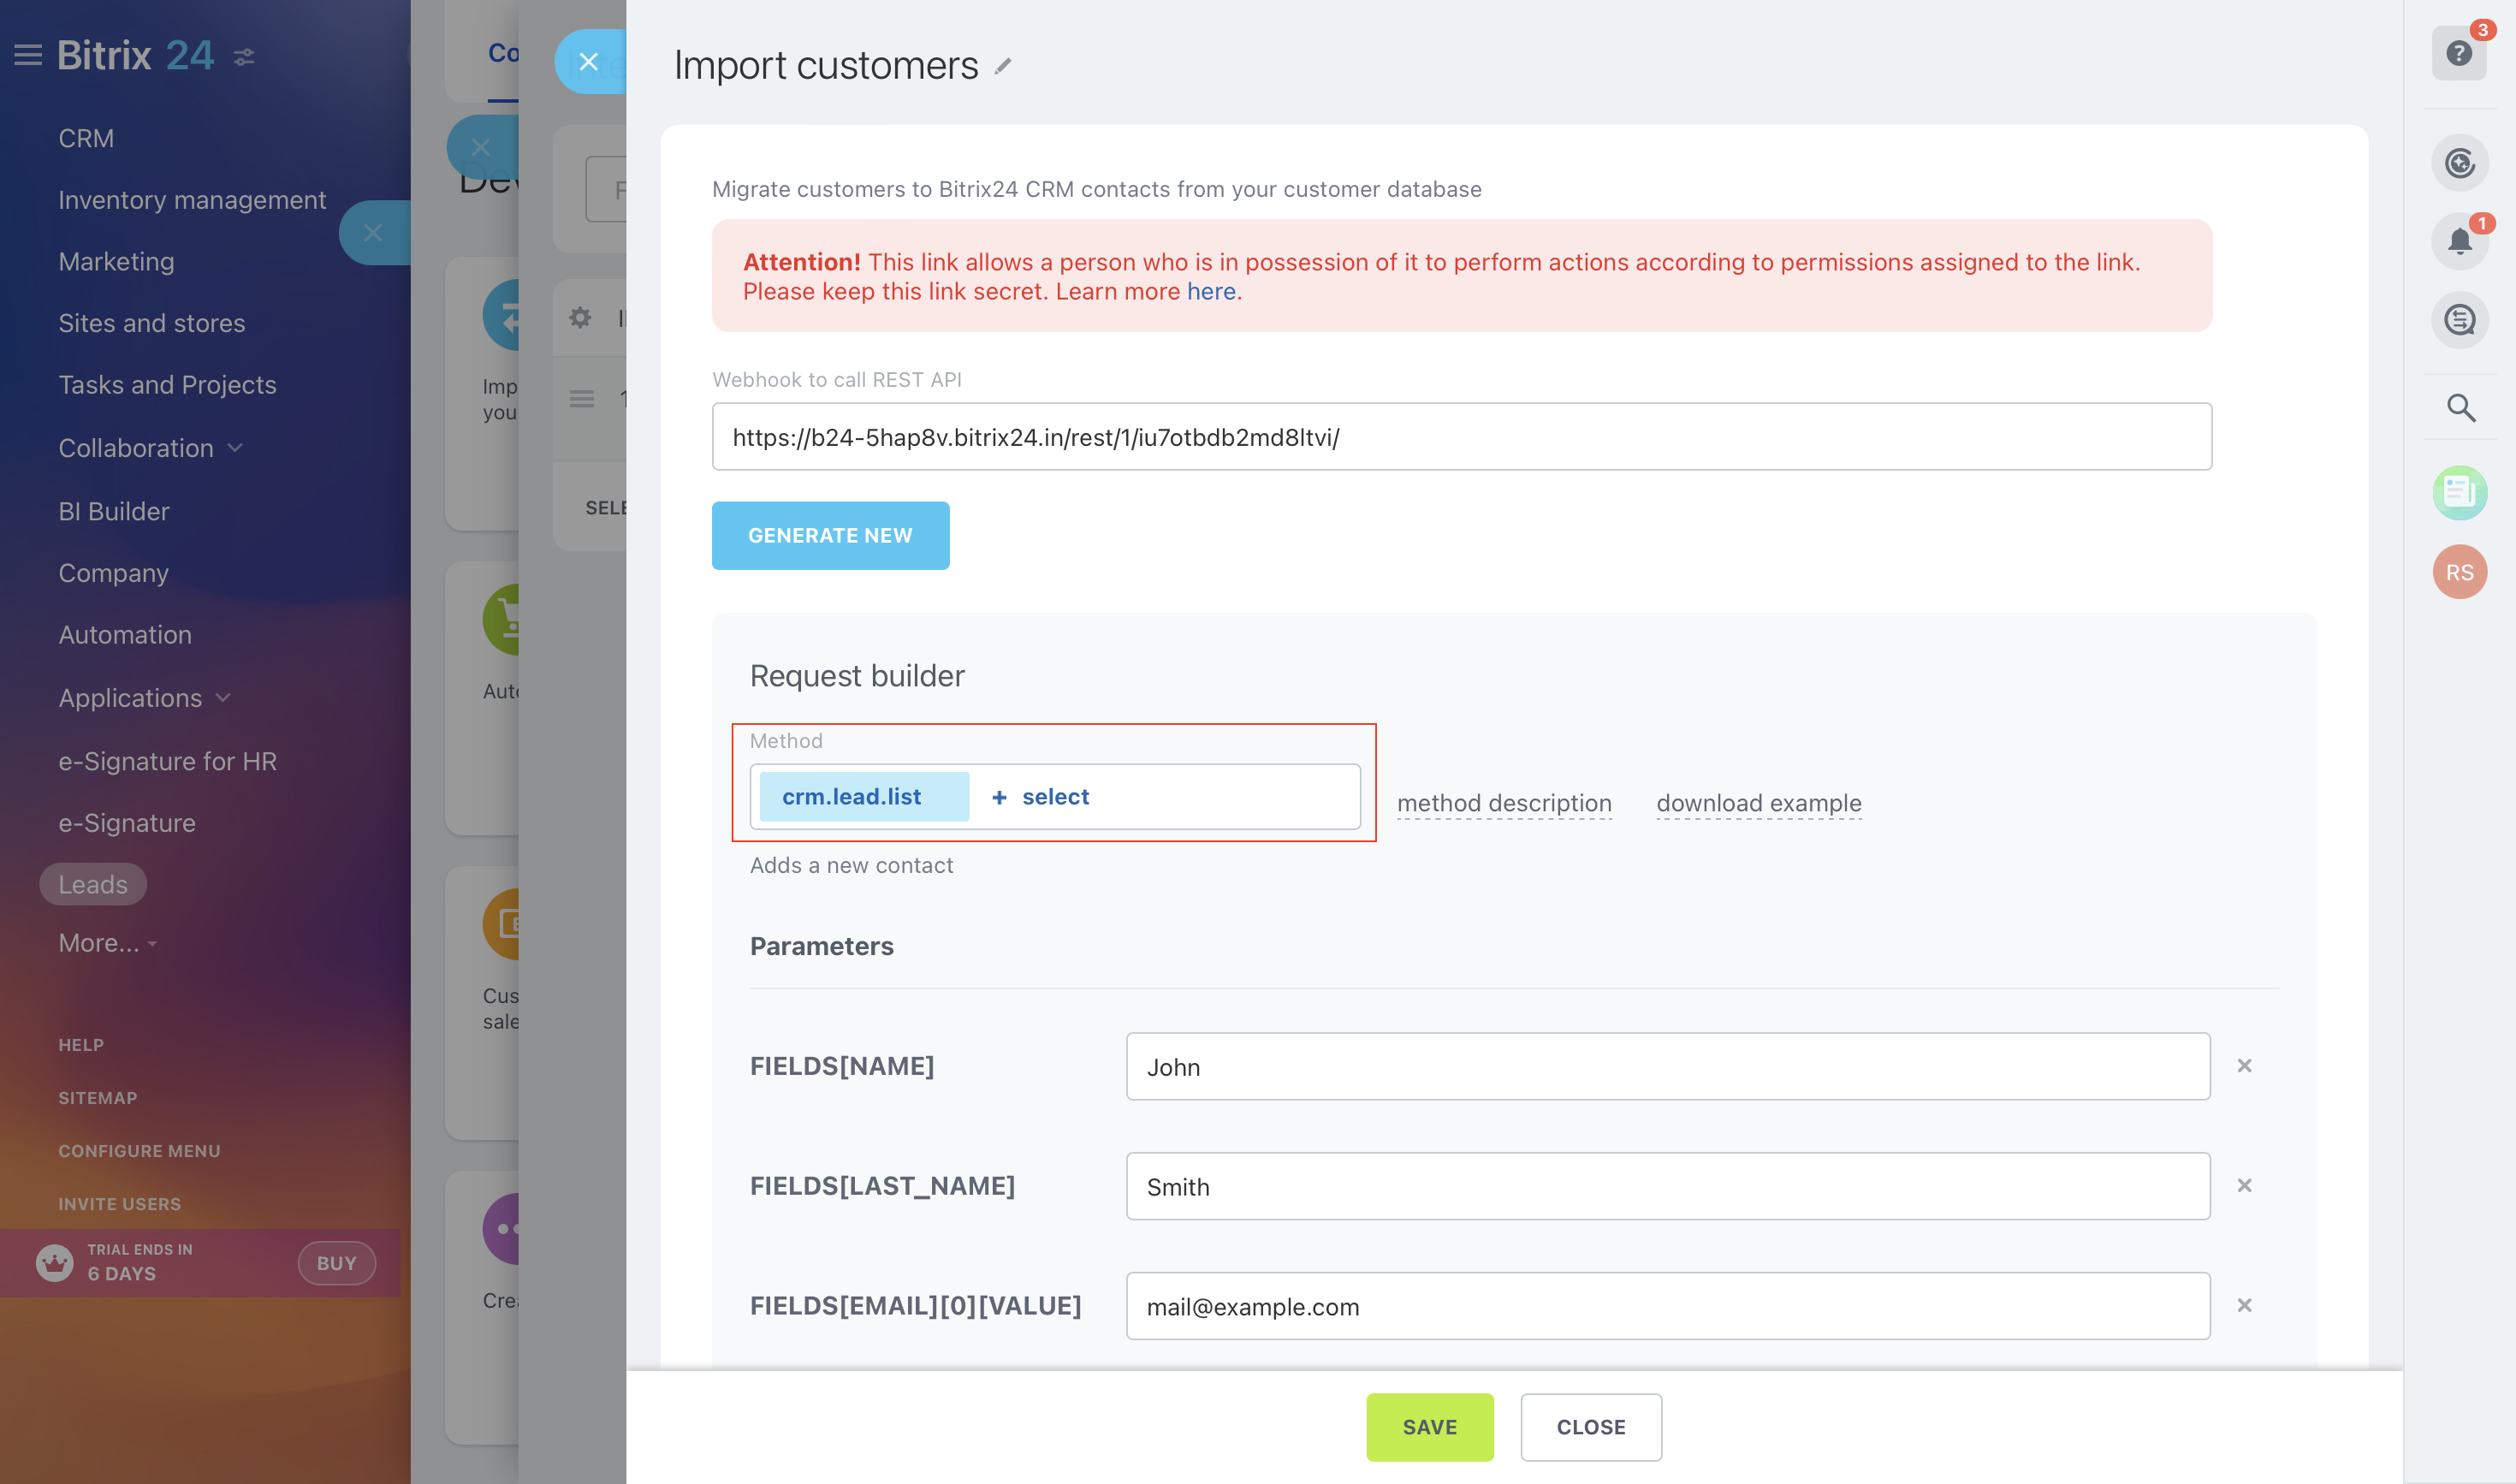Image resolution: width=2516 pixels, height=1484 pixels.
Task: Open Company section
Action: (113, 573)
